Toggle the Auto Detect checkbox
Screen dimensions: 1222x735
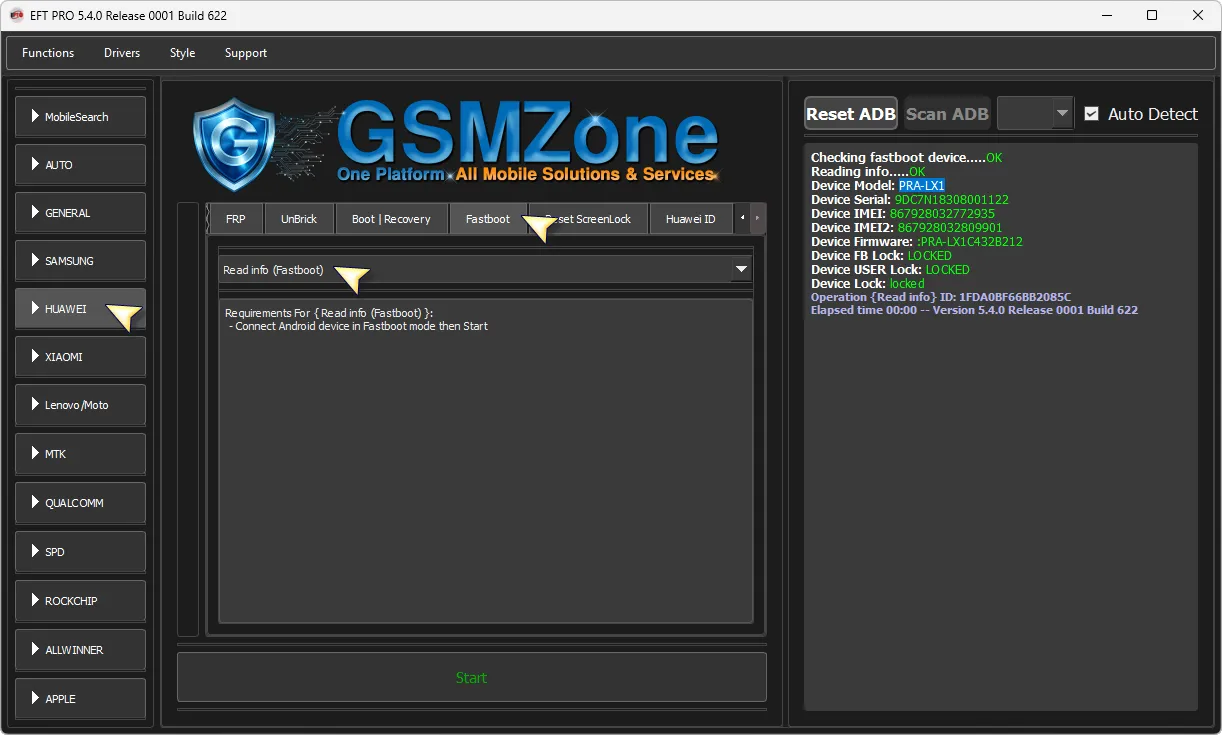[x=1092, y=114]
